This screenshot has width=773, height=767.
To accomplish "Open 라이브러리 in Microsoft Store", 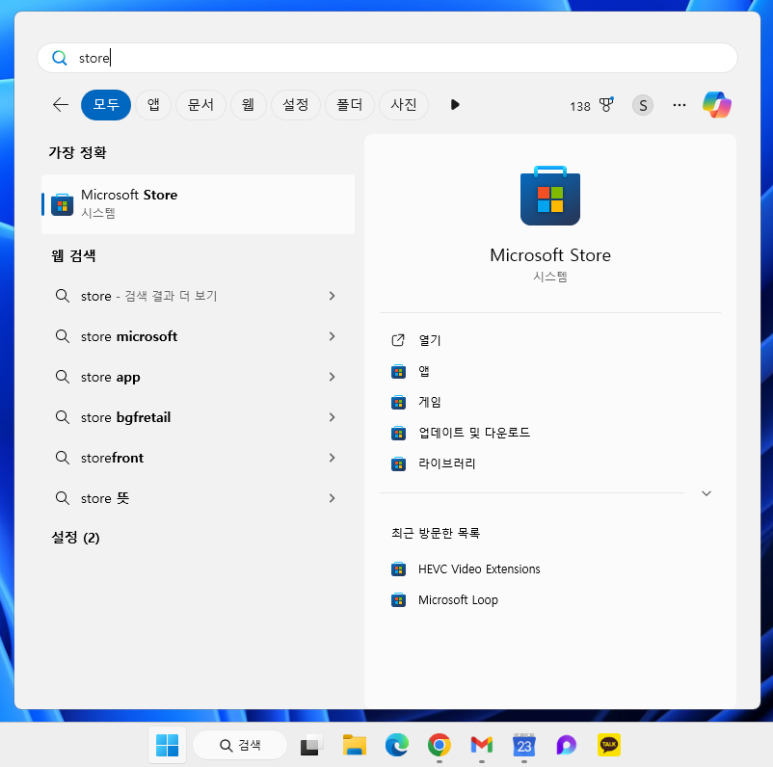I will click(x=550, y=463).
